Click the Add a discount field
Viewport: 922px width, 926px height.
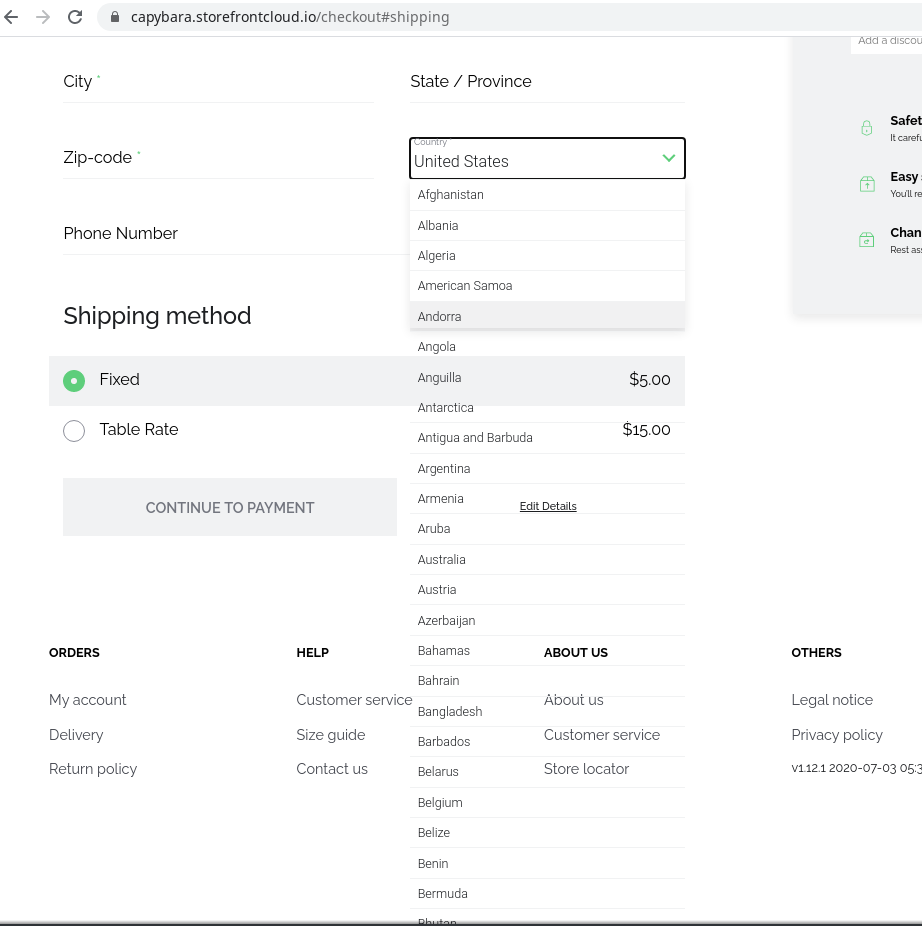pos(888,41)
